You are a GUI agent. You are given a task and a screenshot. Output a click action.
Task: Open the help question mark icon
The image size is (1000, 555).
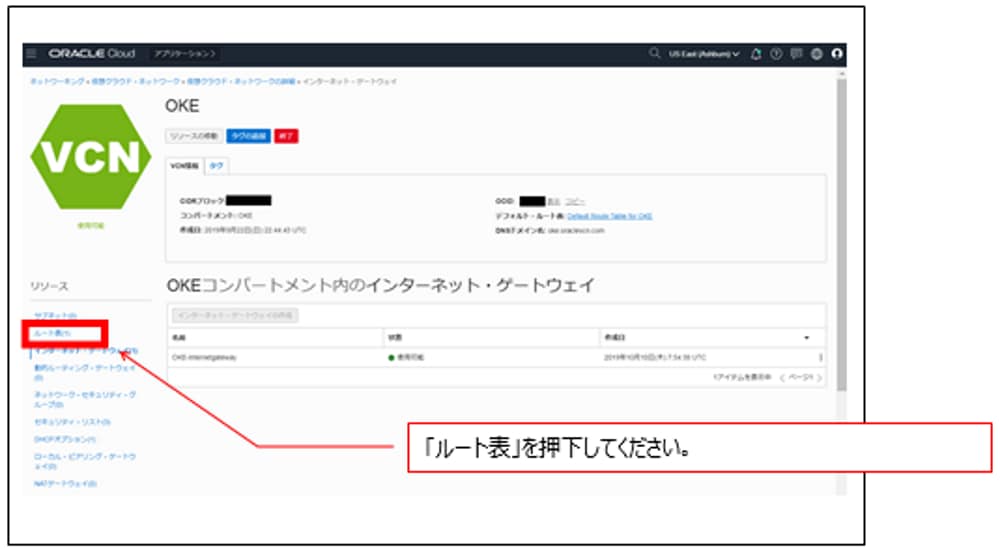click(x=776, y=54)
